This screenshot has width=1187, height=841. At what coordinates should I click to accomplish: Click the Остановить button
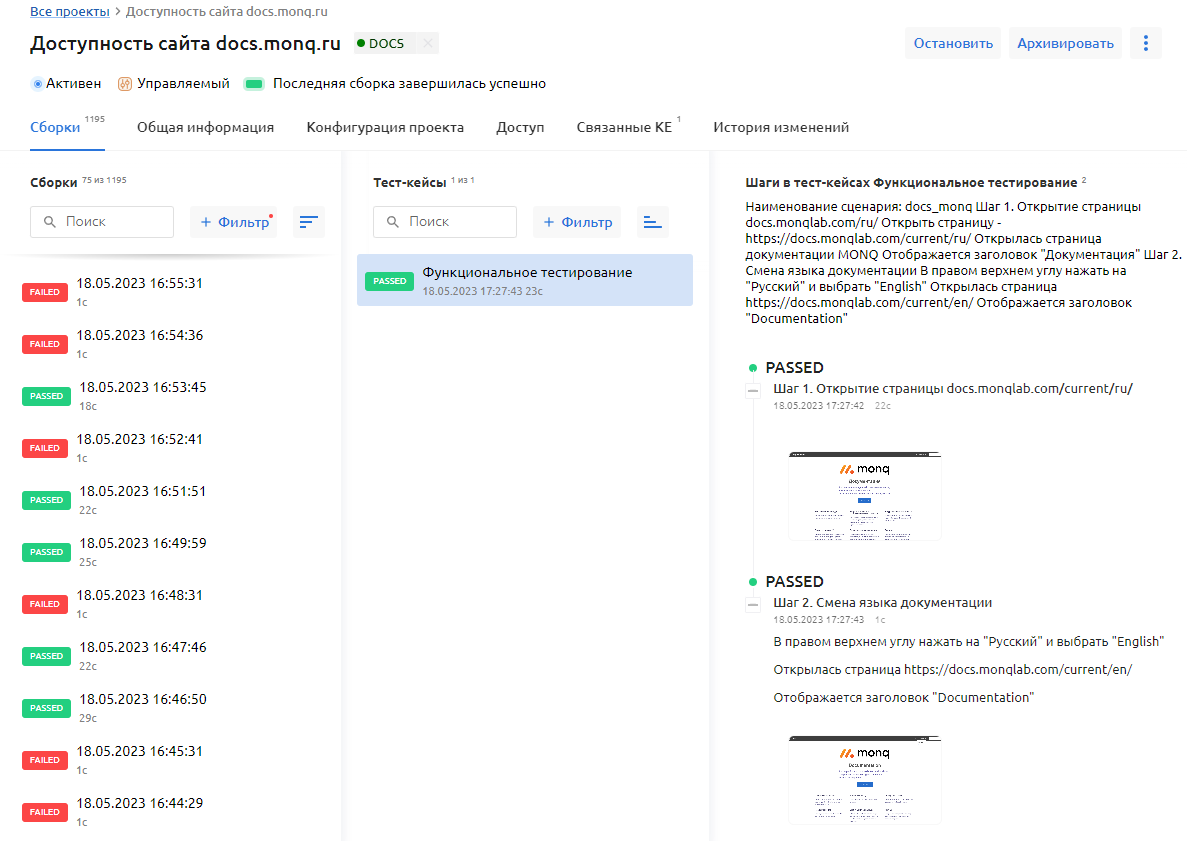pyautogui.click(x=953, y=43)
